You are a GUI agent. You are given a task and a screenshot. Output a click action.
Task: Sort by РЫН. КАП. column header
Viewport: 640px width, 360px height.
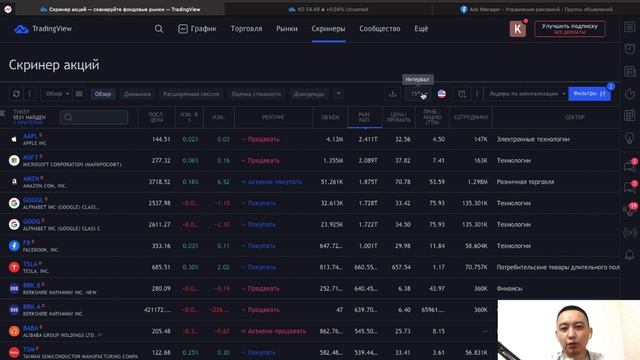pyautogui.click(x=364, y=117)
